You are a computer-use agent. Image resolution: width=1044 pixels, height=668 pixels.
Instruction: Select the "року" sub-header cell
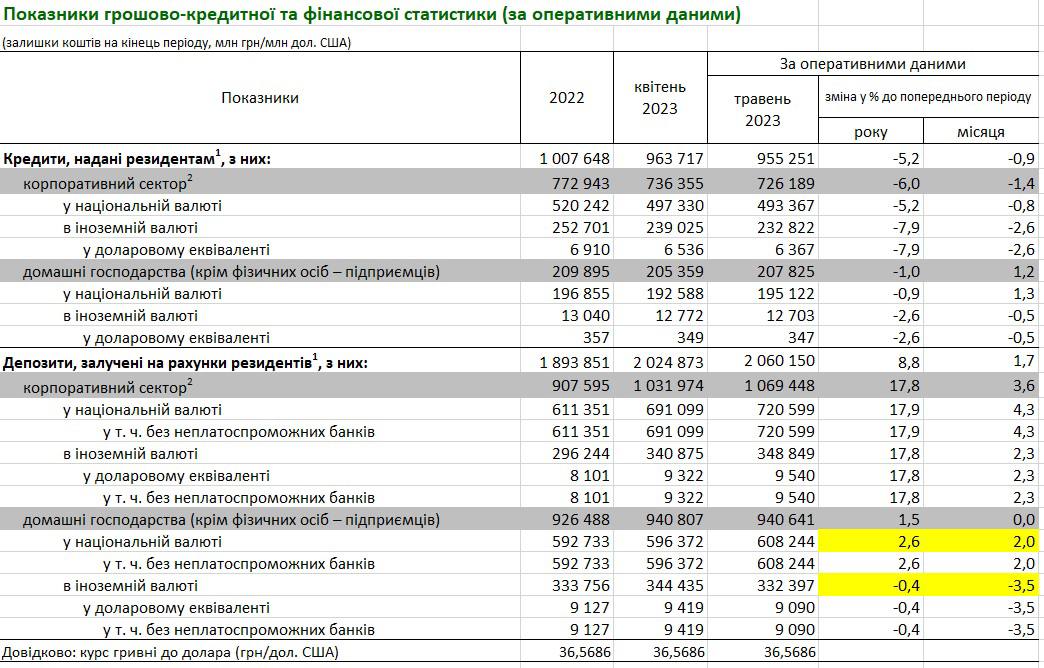pyautogui.click(x=870, y=132)
